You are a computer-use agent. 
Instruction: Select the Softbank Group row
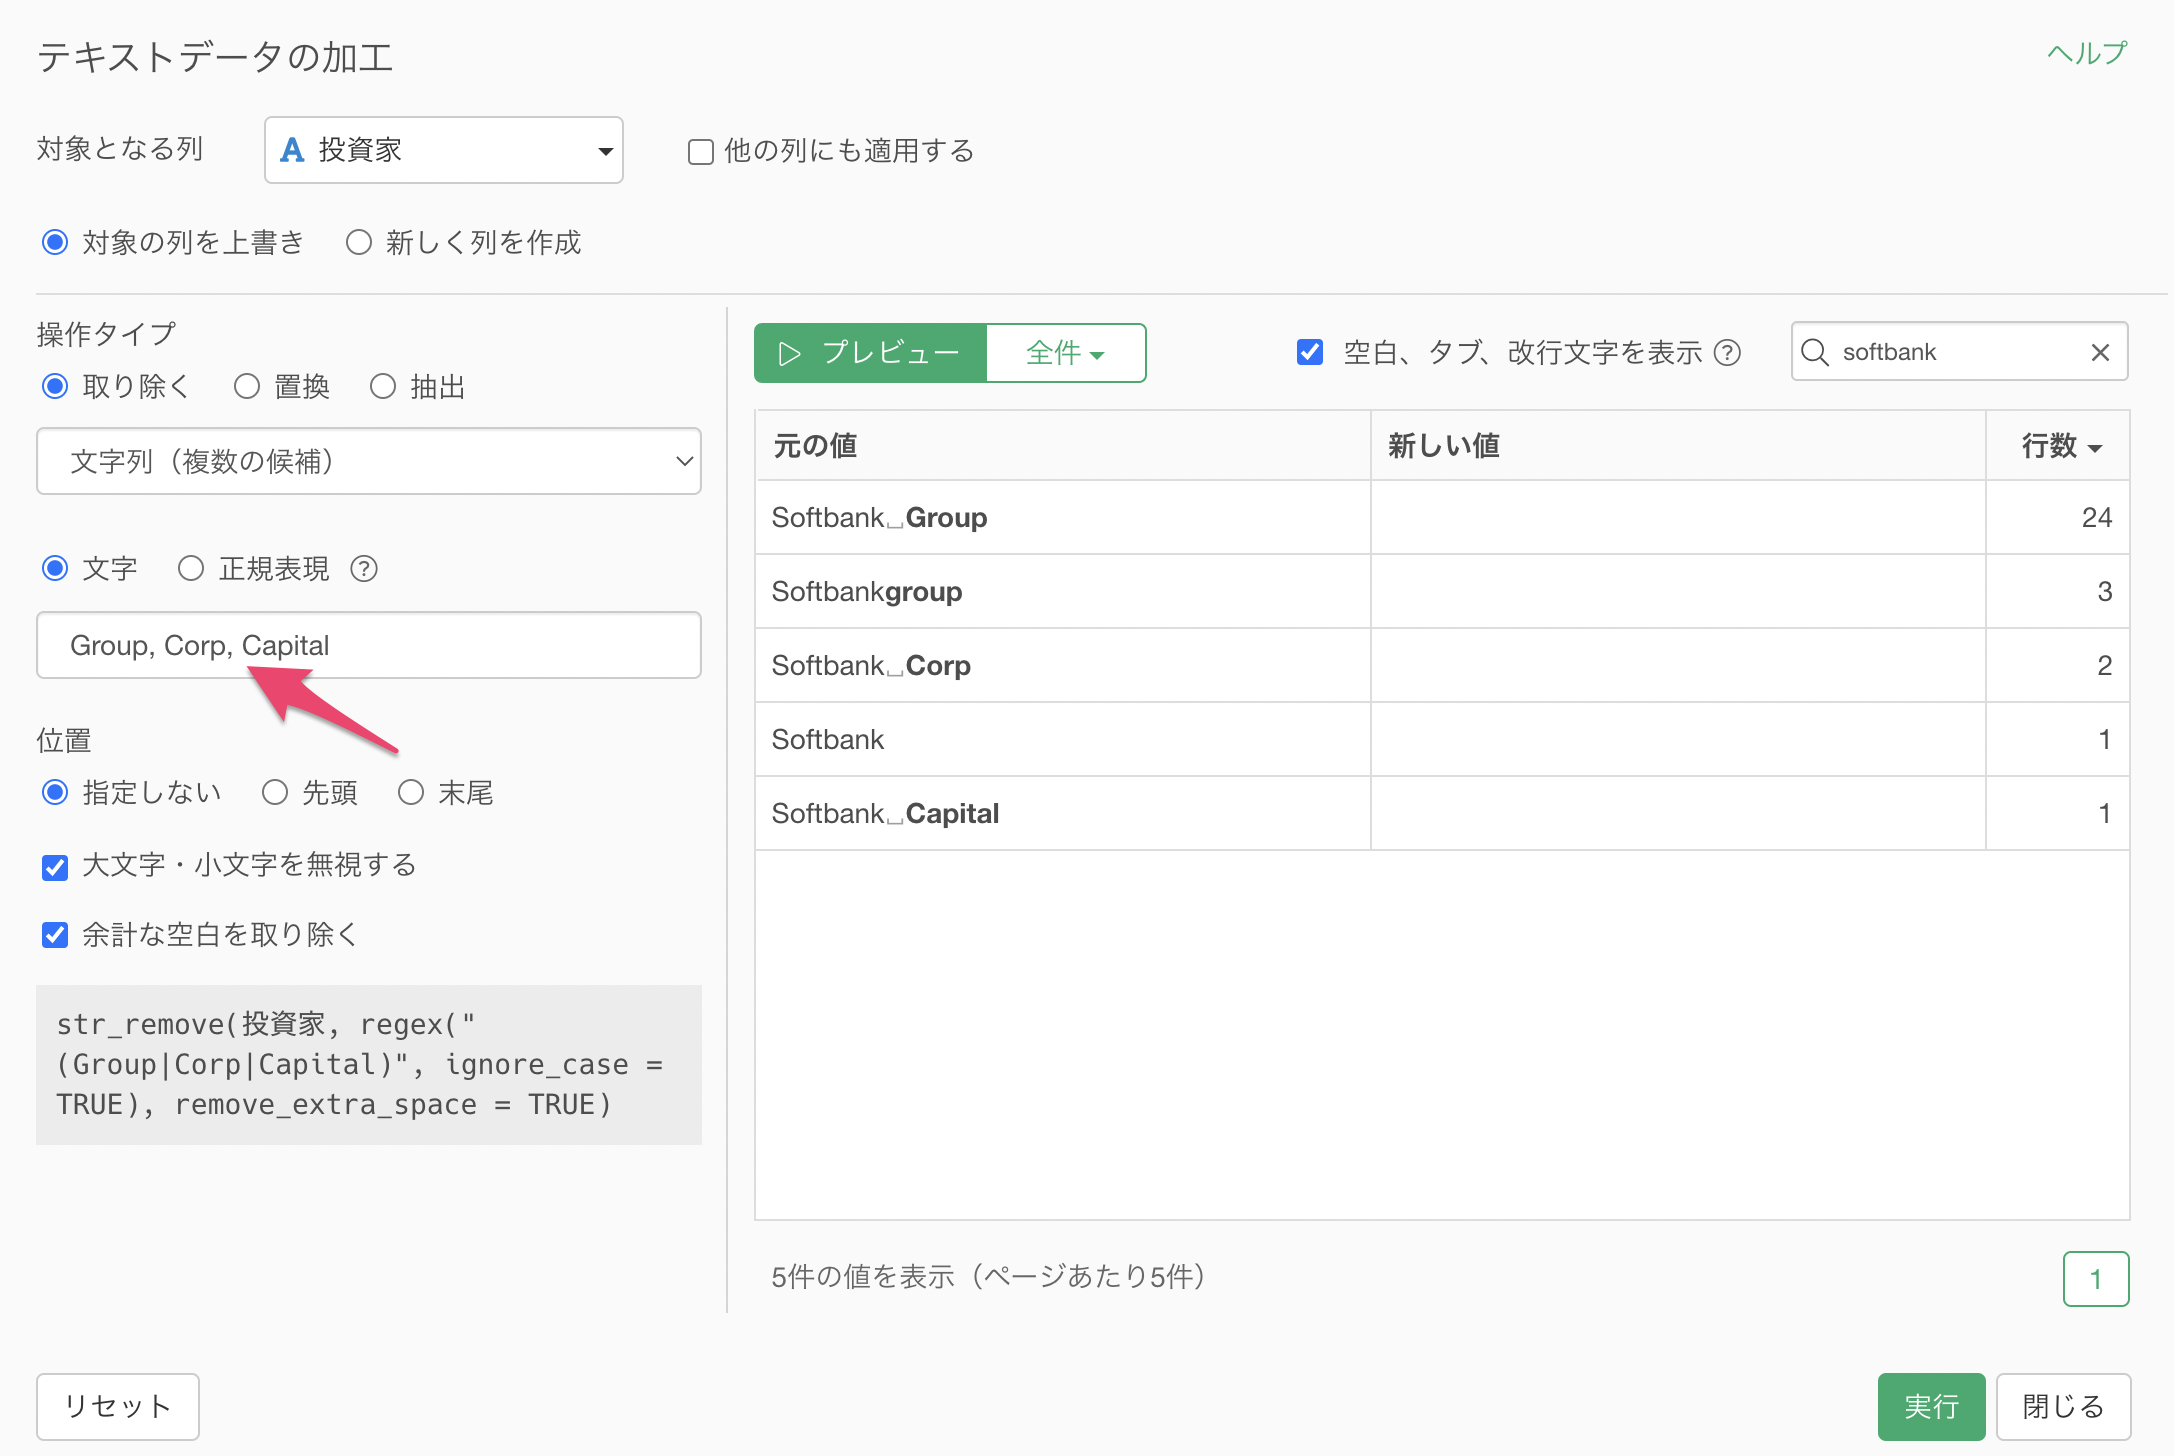(x=1443, y=518)
